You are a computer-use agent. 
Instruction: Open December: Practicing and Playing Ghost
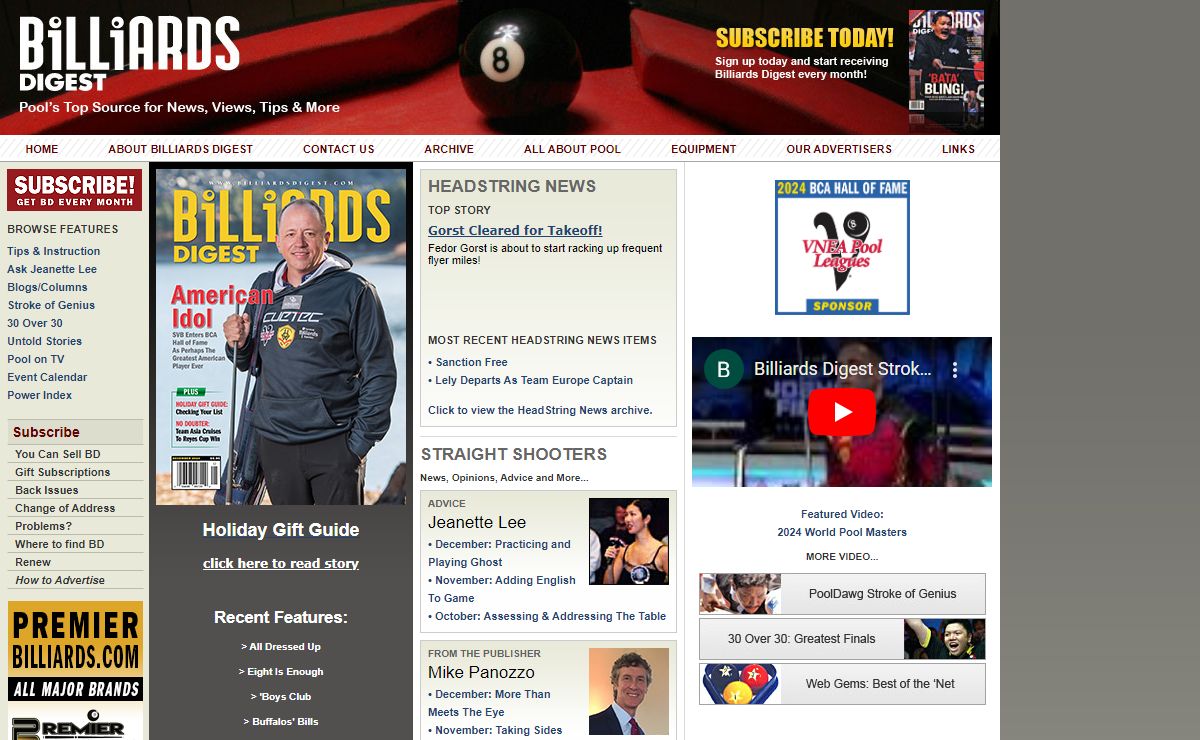(500, 553)
